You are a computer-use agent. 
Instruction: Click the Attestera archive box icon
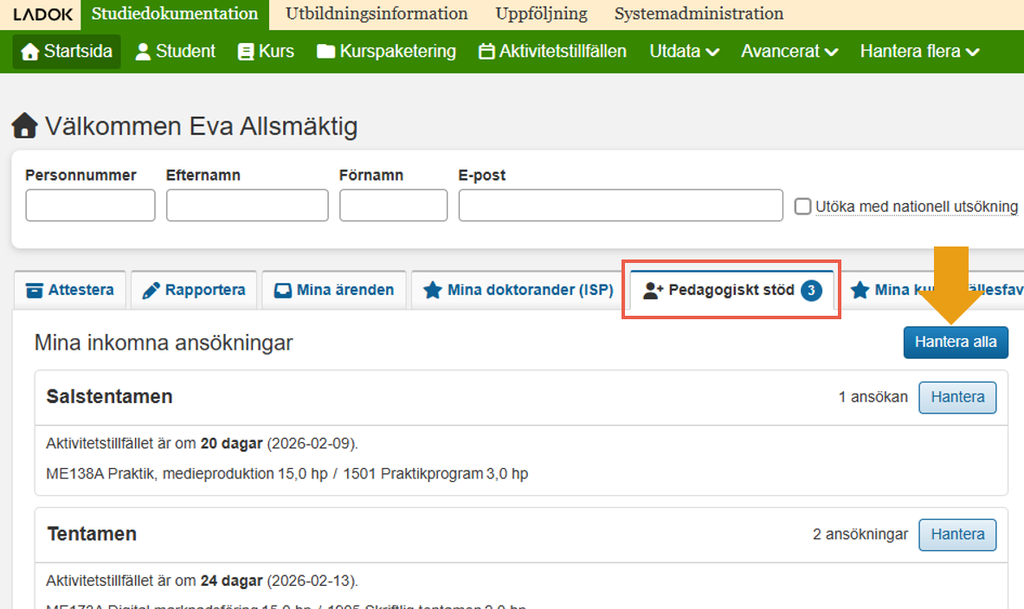(x=34, y=290)
